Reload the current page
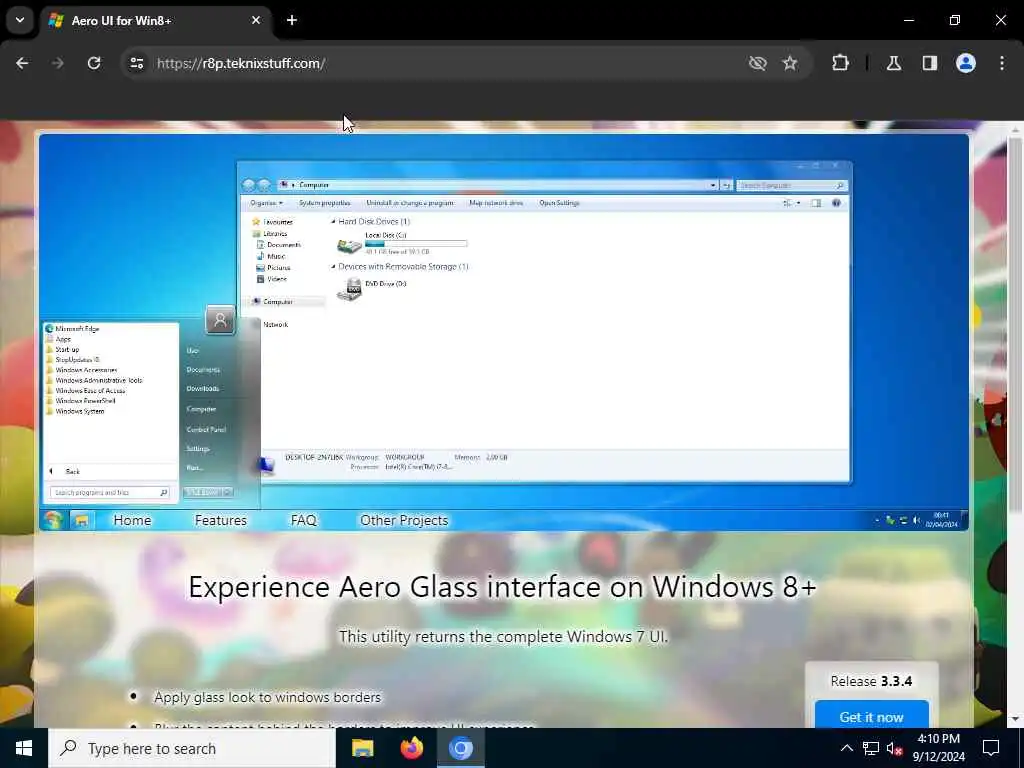Image resolution: width=1024 pixels, height=768 pixels. click(94, 63)
